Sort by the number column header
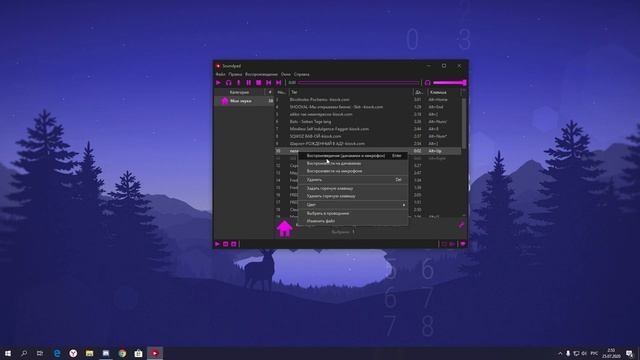 [282, 92]
